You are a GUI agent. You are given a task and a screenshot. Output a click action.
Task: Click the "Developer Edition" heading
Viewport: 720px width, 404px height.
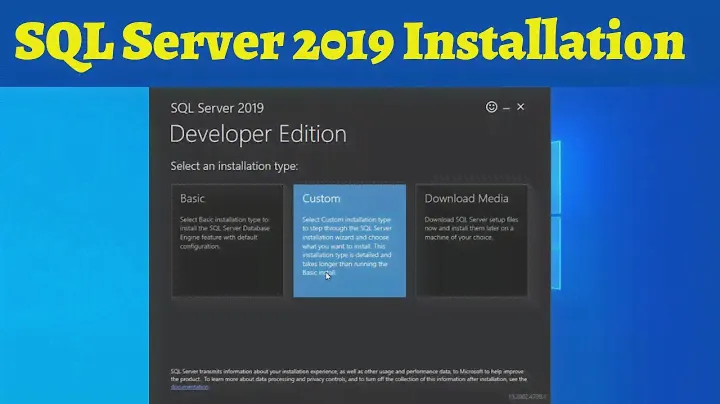(x=258, y=134)
